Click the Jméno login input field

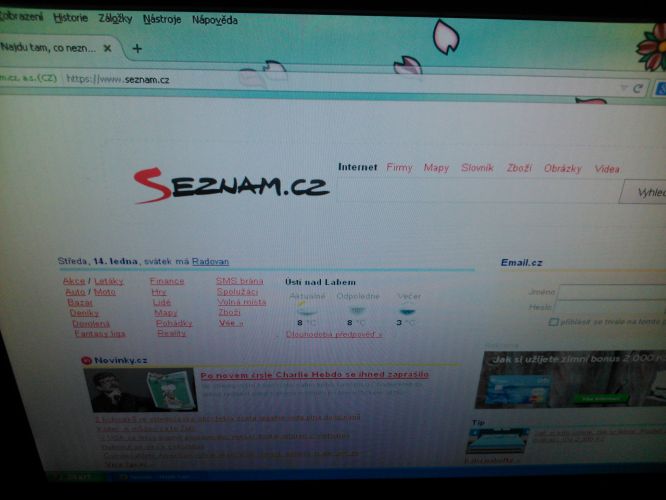tap(612, 292)
